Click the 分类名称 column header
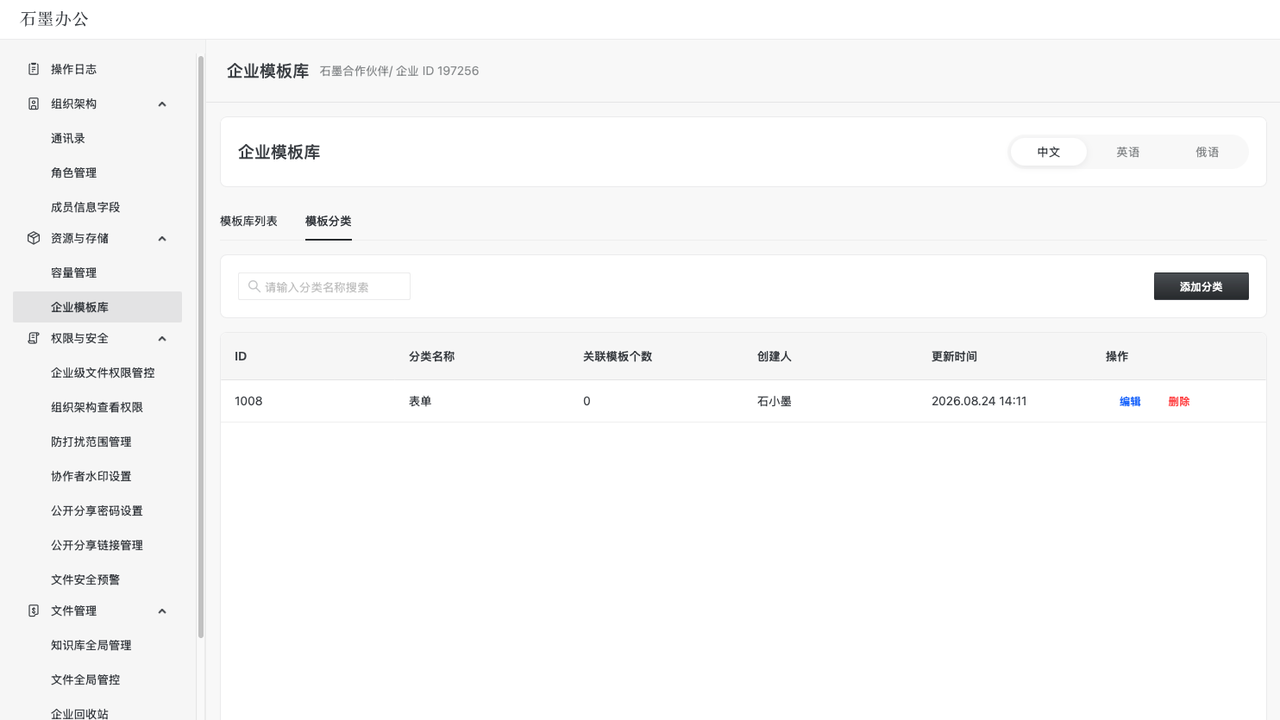 click(x=432, y=356)
